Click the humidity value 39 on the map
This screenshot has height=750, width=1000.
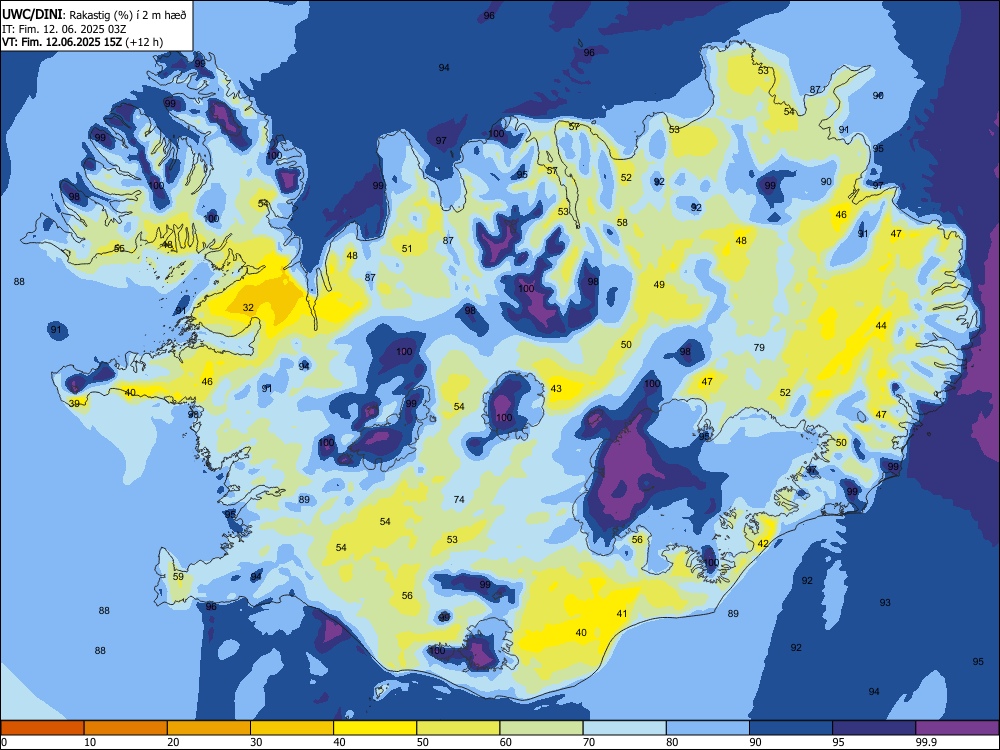pyautogui.click(x=75, y=403)
